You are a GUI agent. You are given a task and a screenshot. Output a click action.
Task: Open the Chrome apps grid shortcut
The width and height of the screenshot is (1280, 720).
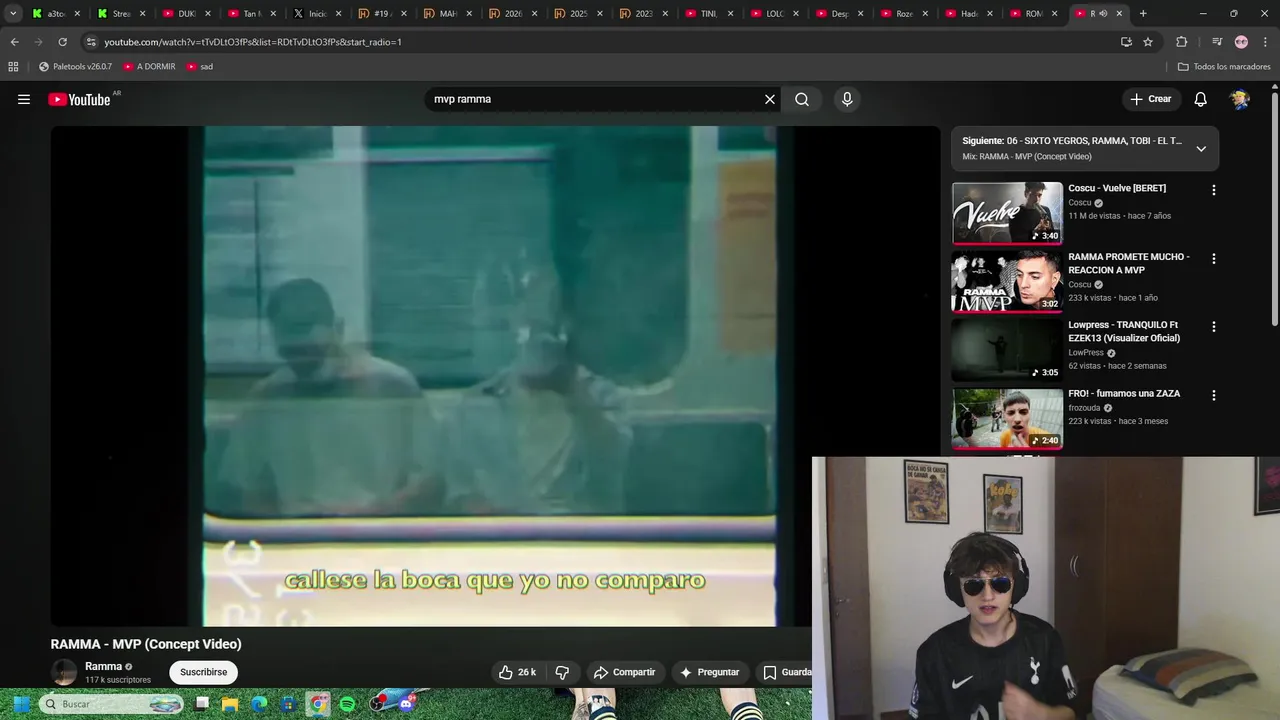[13, 66]
